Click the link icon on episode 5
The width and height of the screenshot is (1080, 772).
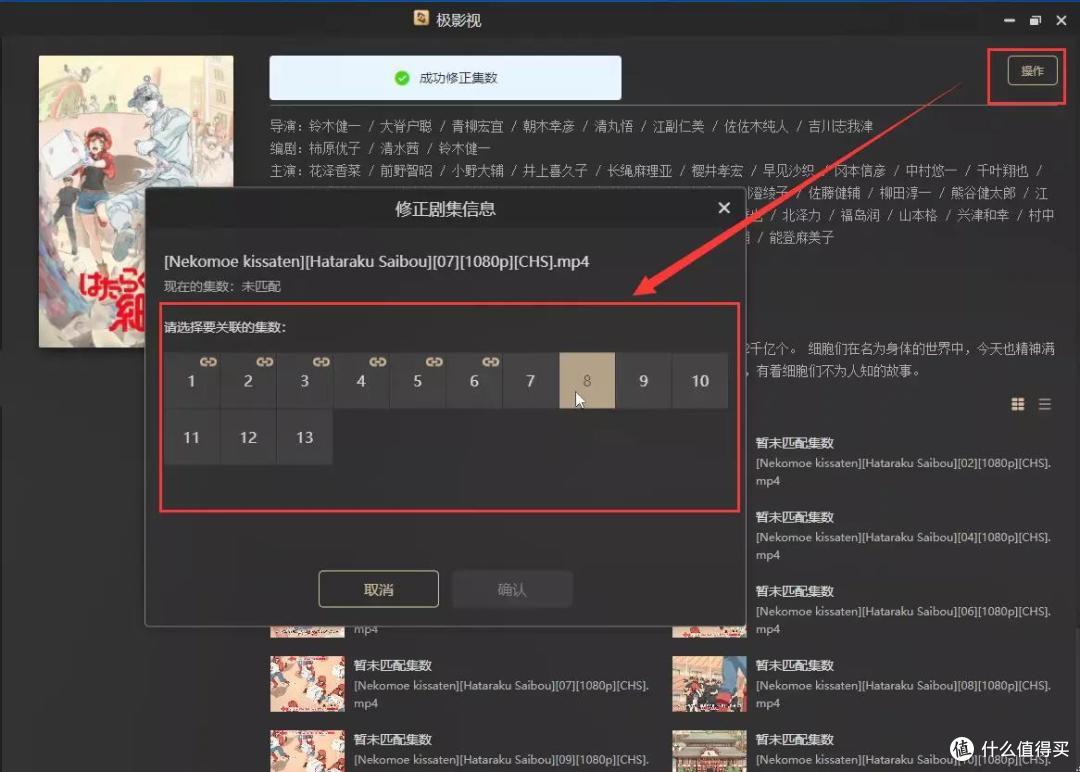pyautogui.click(x=435, y=362)
